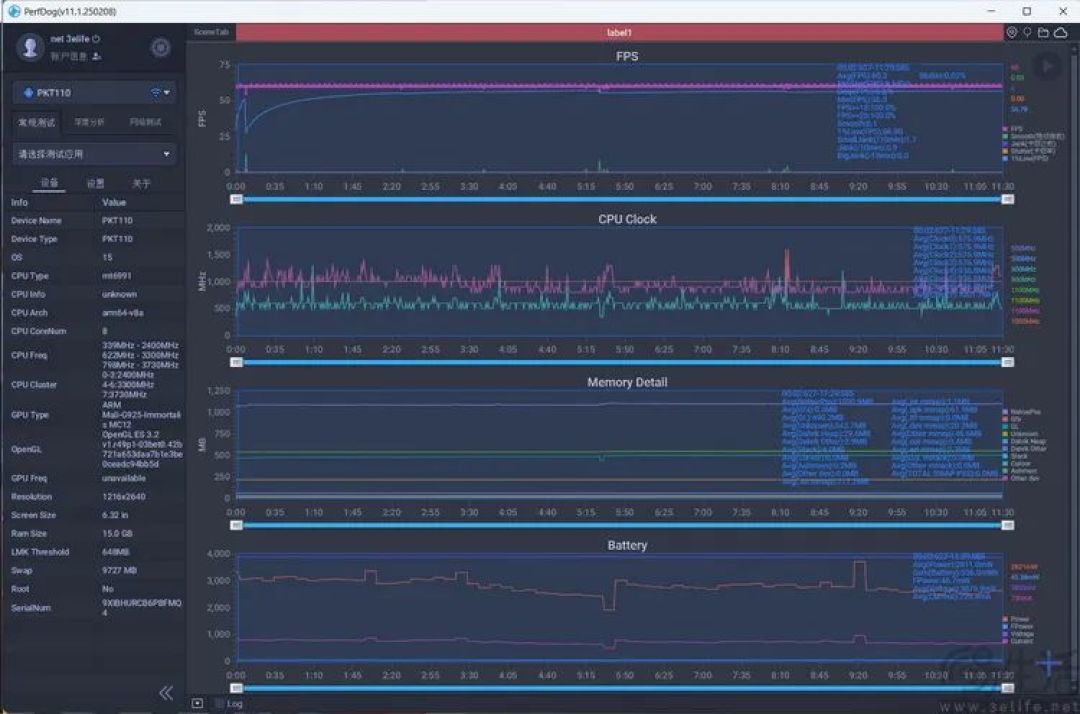Click the user avatar picture
Screen dimensions: 1080x714
30,47
